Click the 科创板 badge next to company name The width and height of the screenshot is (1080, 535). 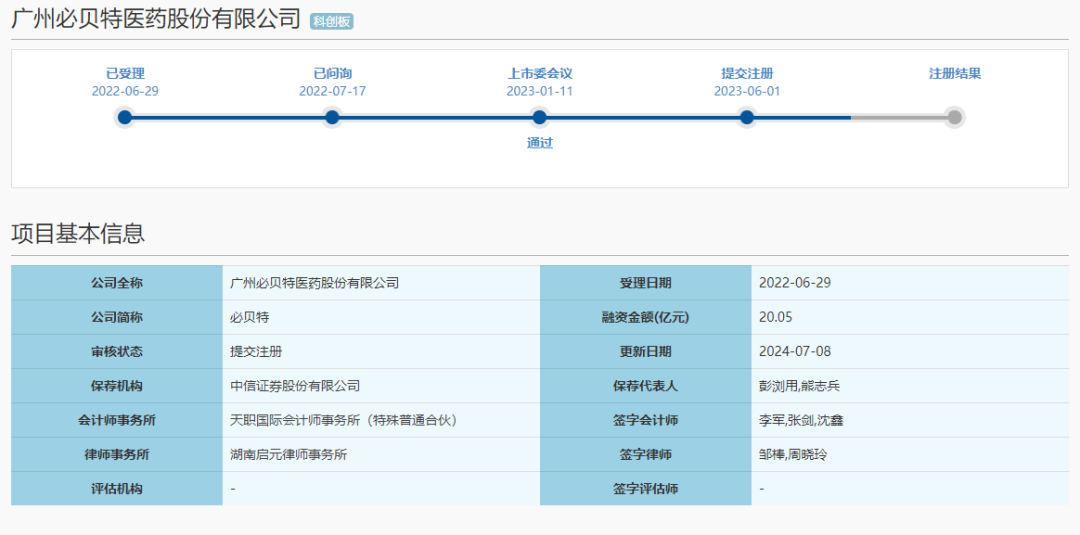click(331, 21)
